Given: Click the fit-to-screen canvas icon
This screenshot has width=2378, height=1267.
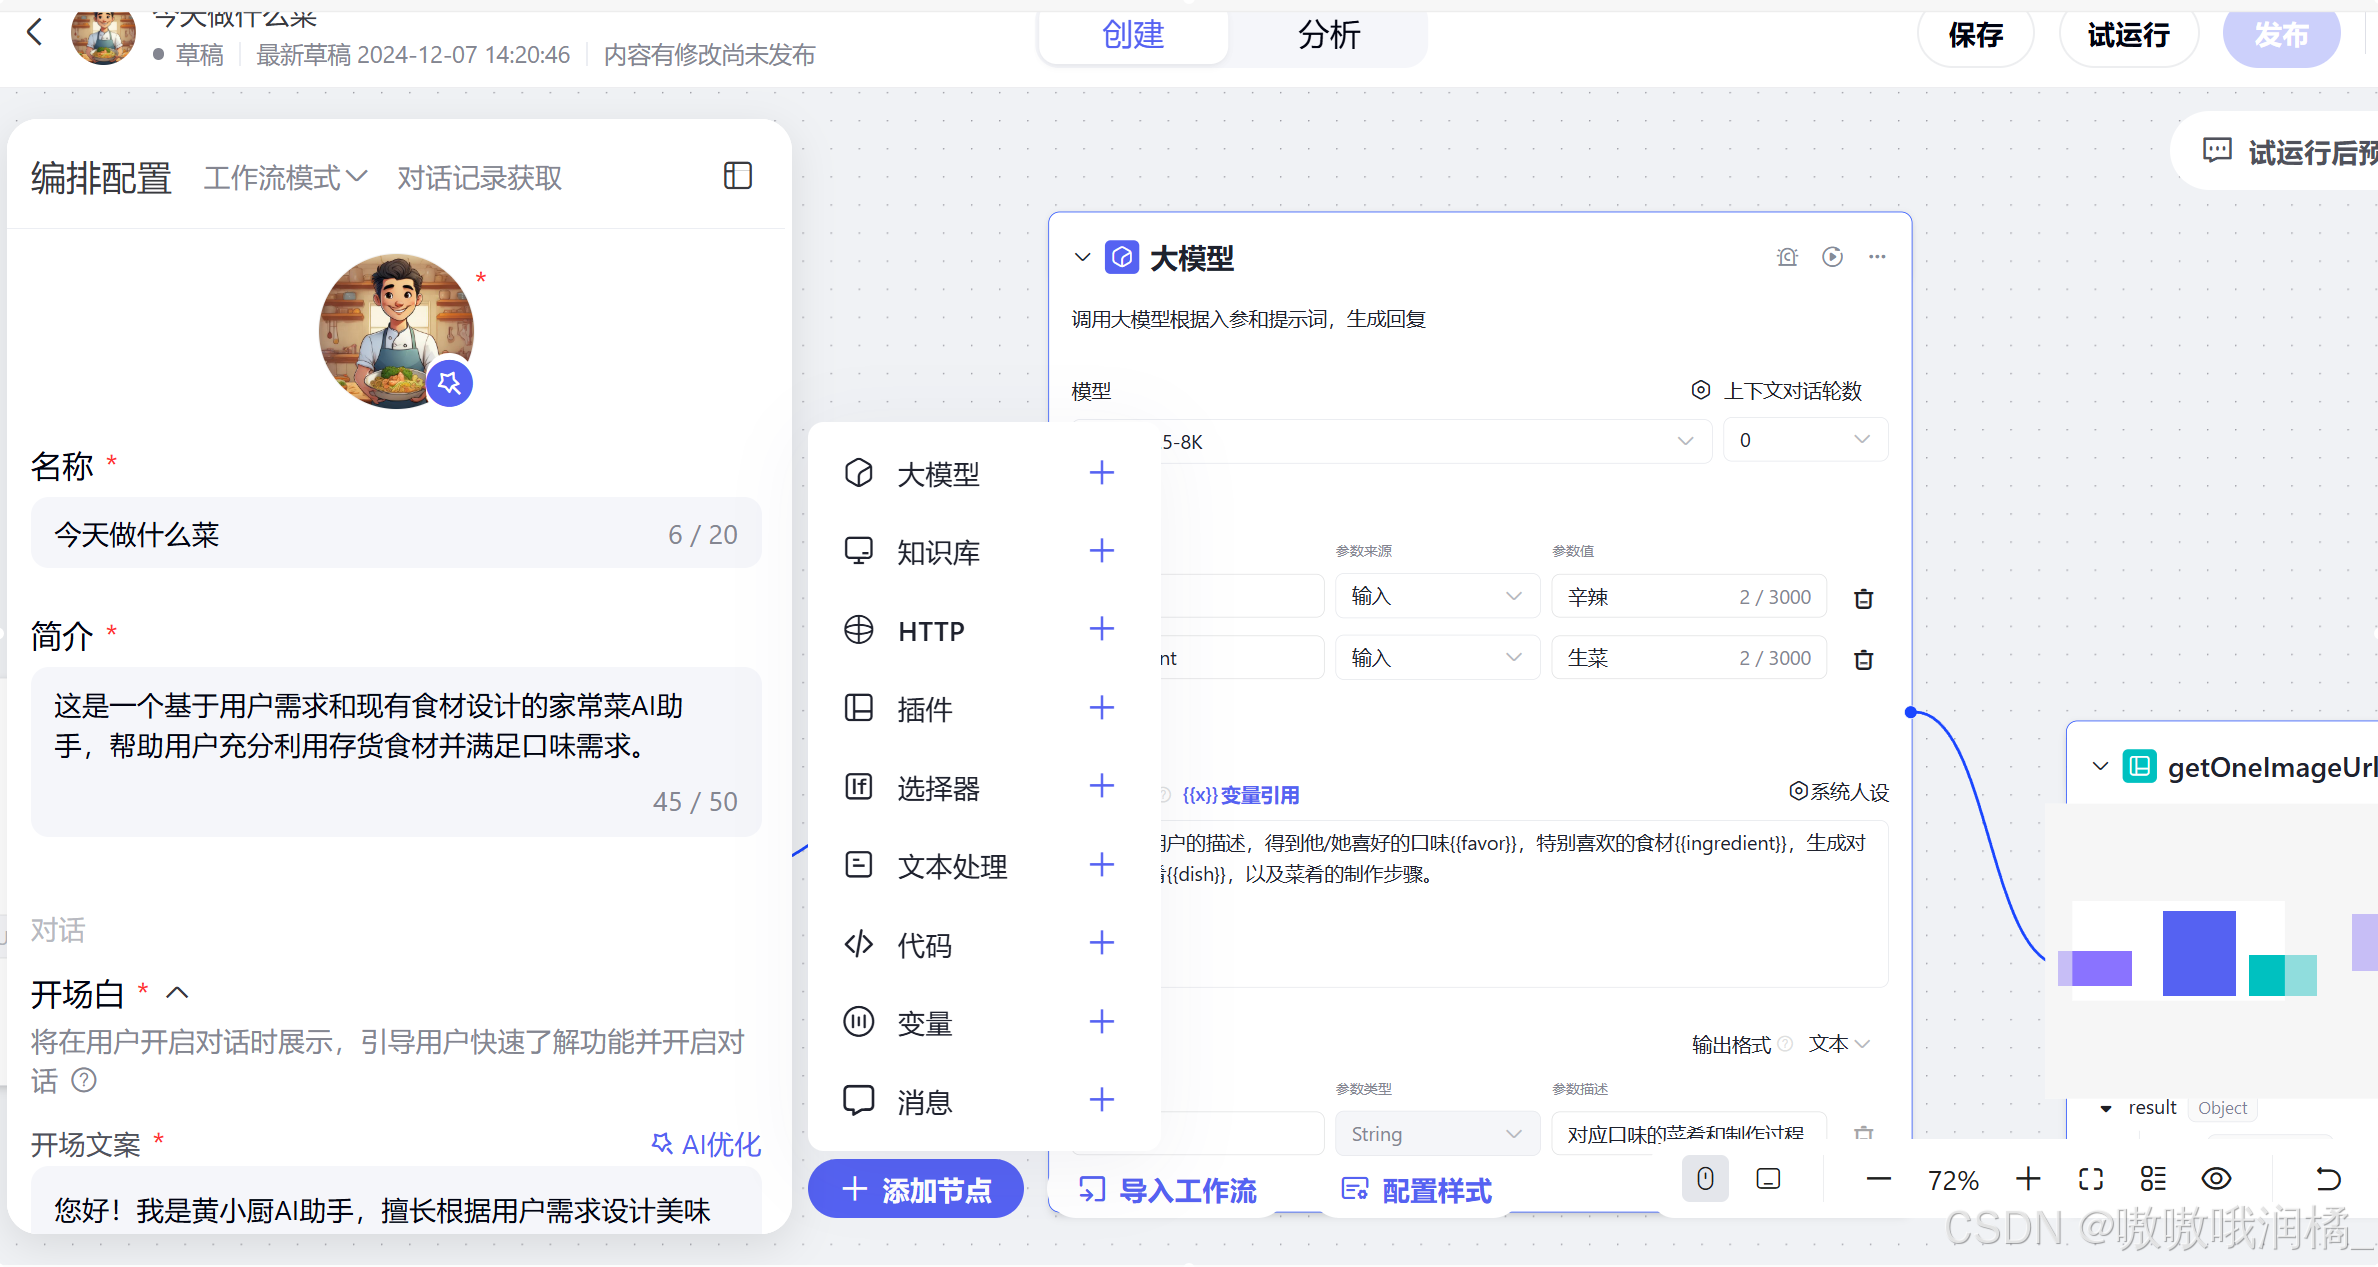Looking at the screenshot, I should (2090, 1179).
